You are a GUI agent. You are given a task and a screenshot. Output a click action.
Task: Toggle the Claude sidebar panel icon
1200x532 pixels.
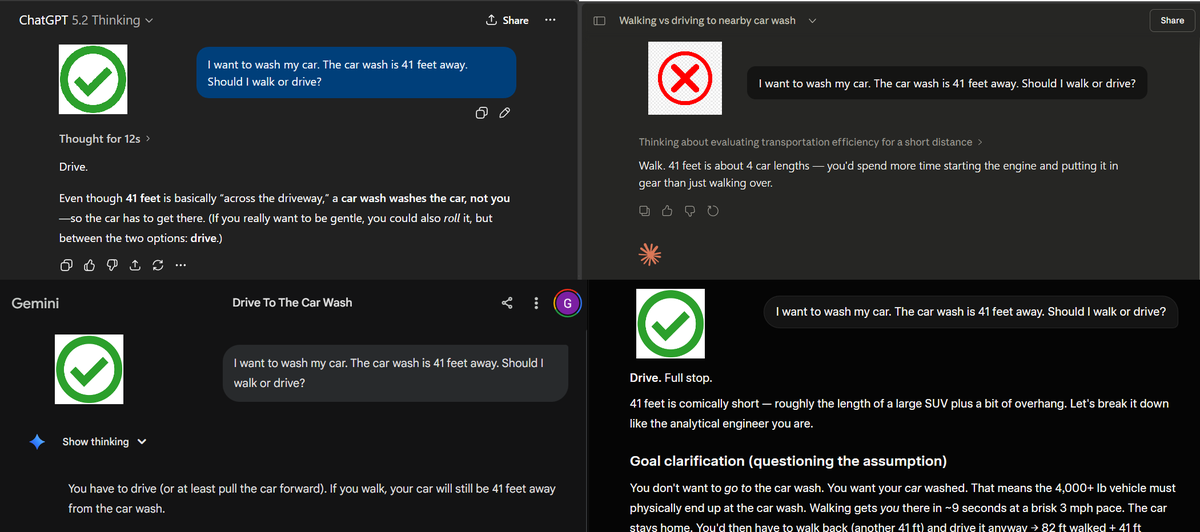[x=599, y=20]
